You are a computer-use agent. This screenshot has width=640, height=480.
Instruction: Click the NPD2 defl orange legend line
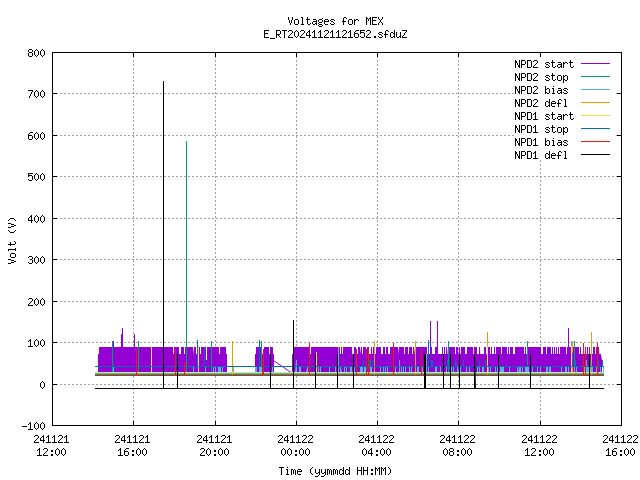595,102
